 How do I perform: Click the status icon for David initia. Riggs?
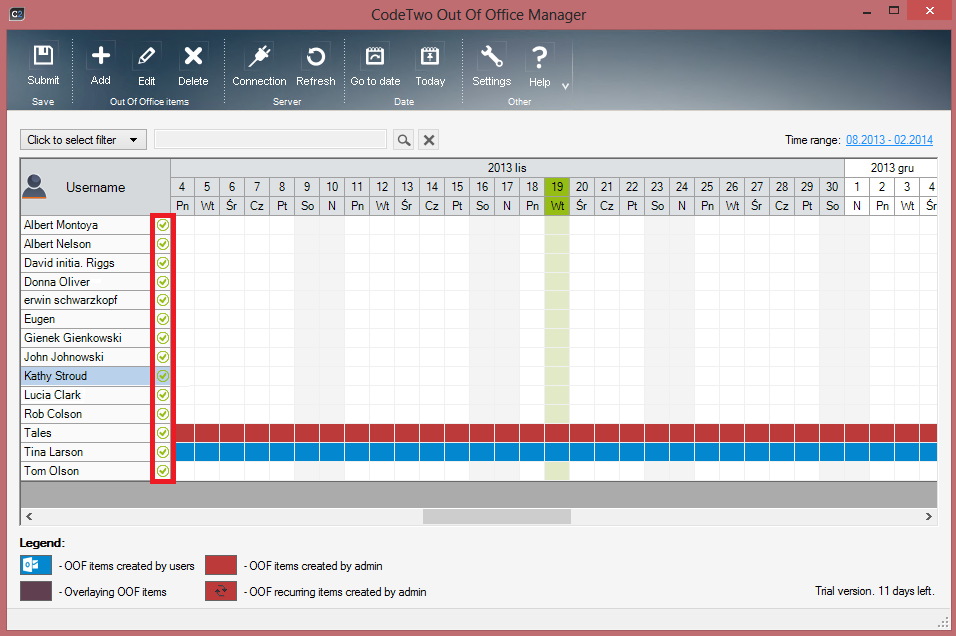pos(163,263)
